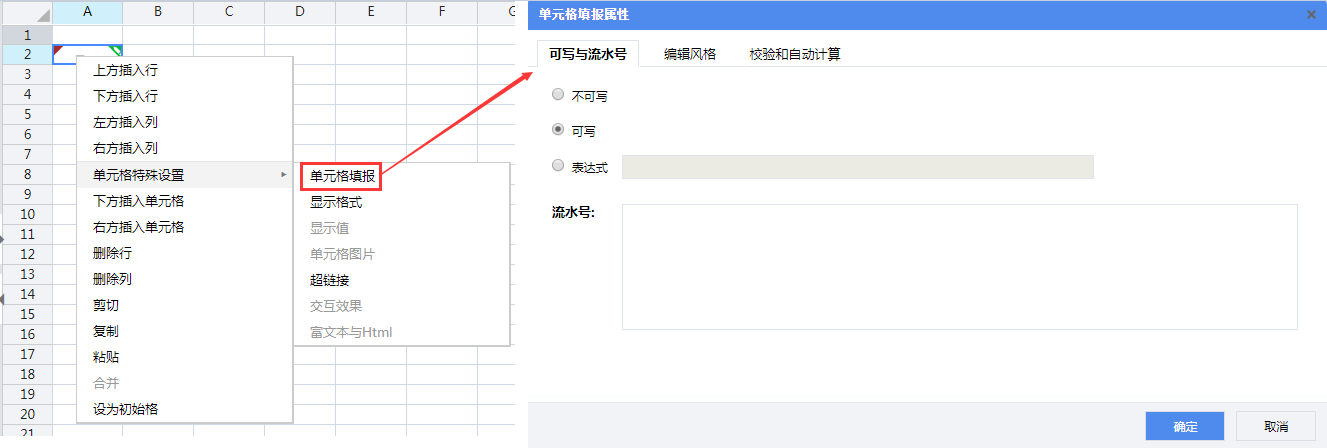Click the 流水号 text area
The width and height of the screenshot is (1327, 448).
(959, 267)
